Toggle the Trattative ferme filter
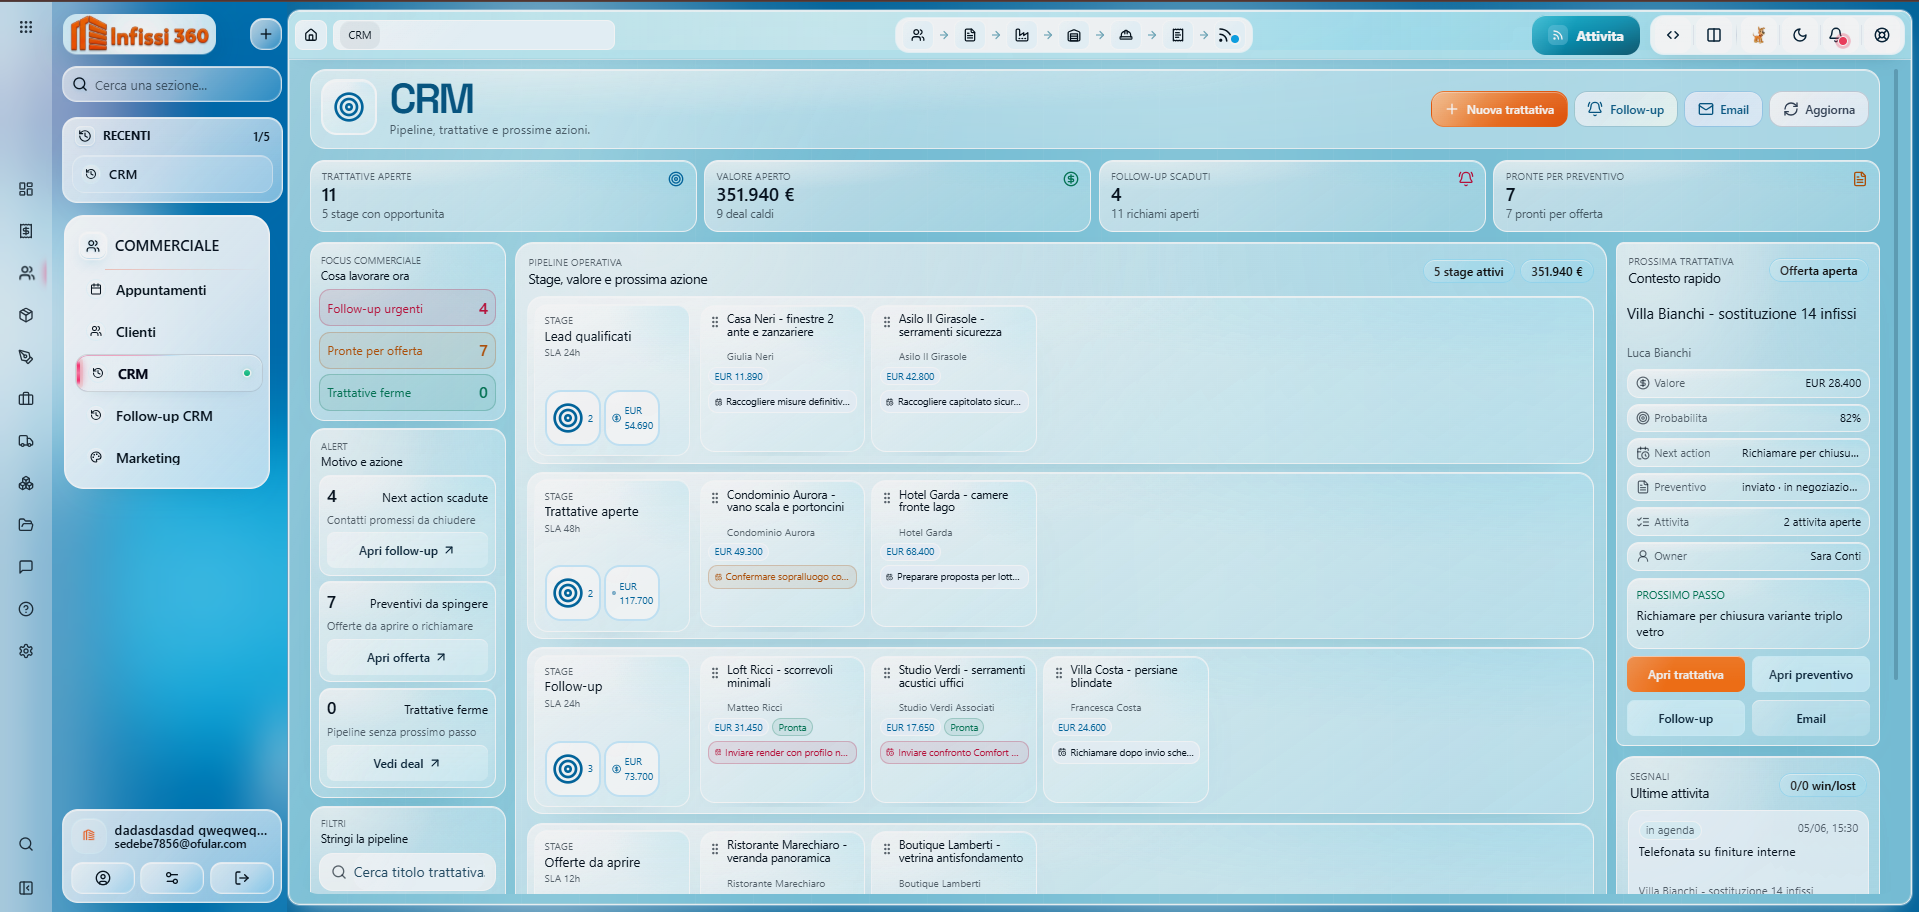This screenshot has width=1919, height=912. 407,393
